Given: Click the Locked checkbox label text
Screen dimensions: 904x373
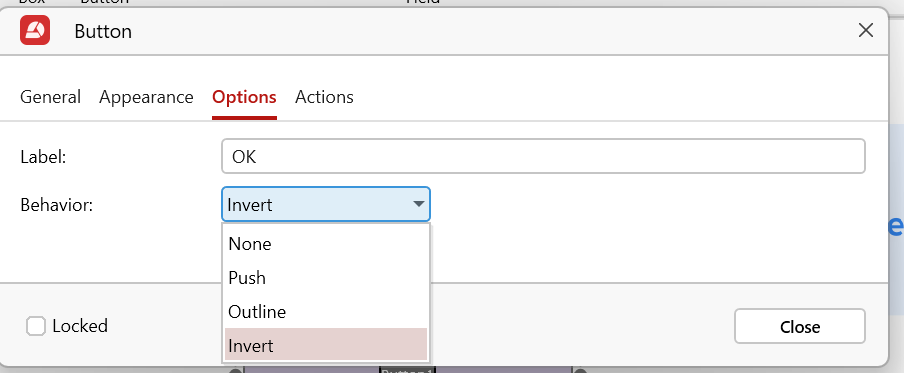Looking at the screenshot, I should click(x=80, y=326).
